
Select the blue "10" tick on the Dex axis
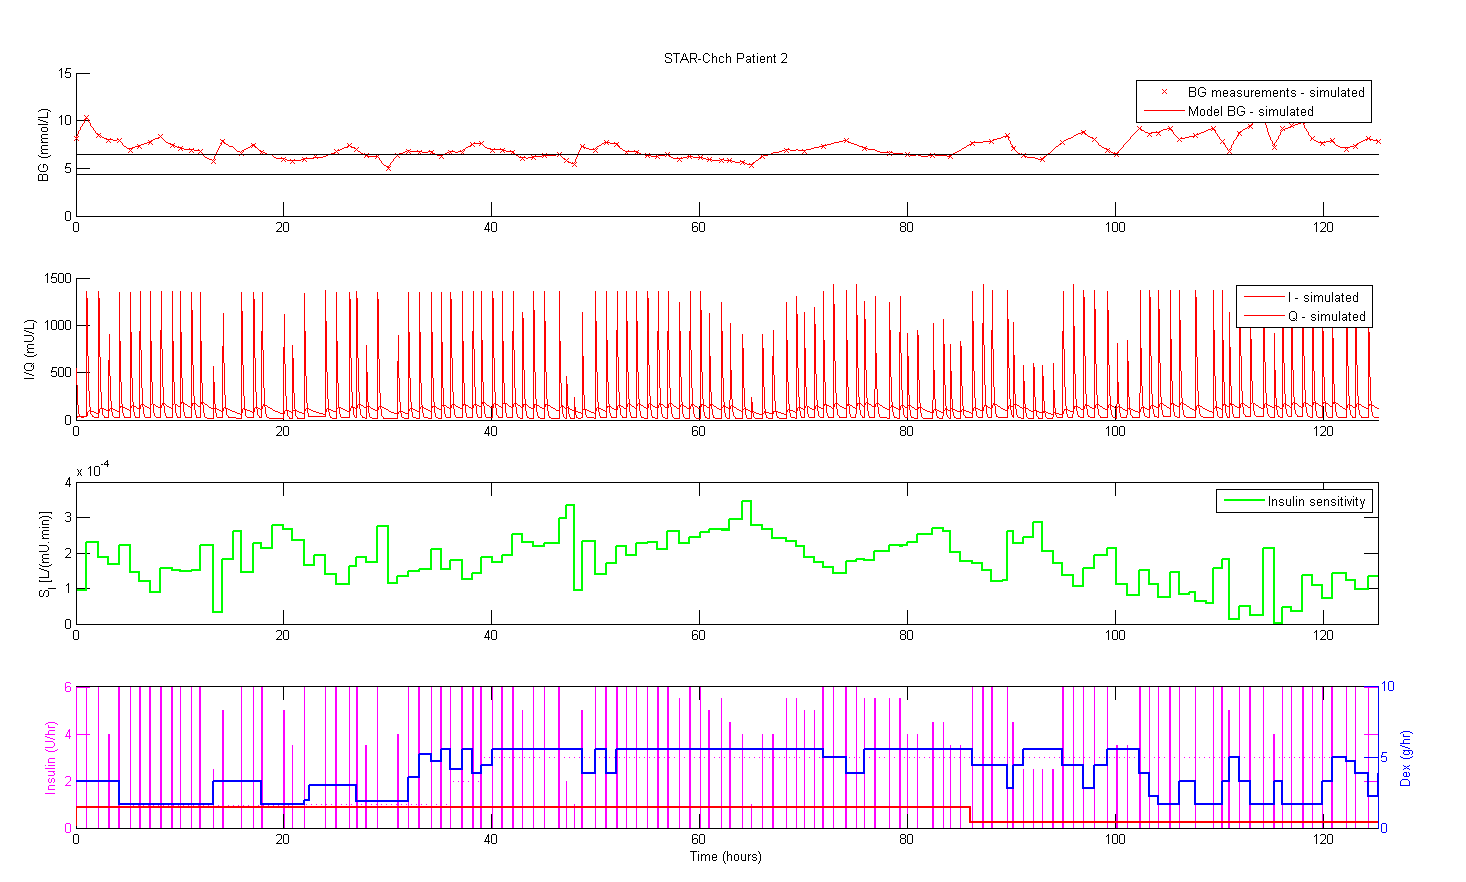(x=1388, y=687)
